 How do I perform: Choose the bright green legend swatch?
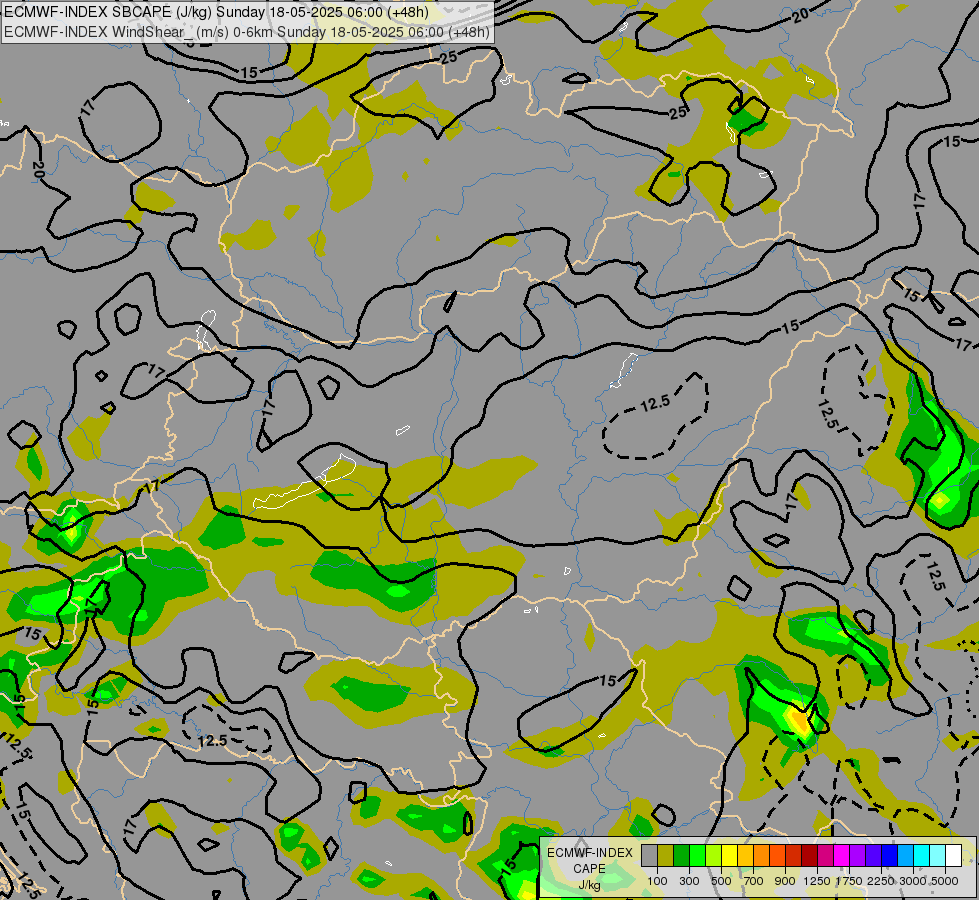697,856
